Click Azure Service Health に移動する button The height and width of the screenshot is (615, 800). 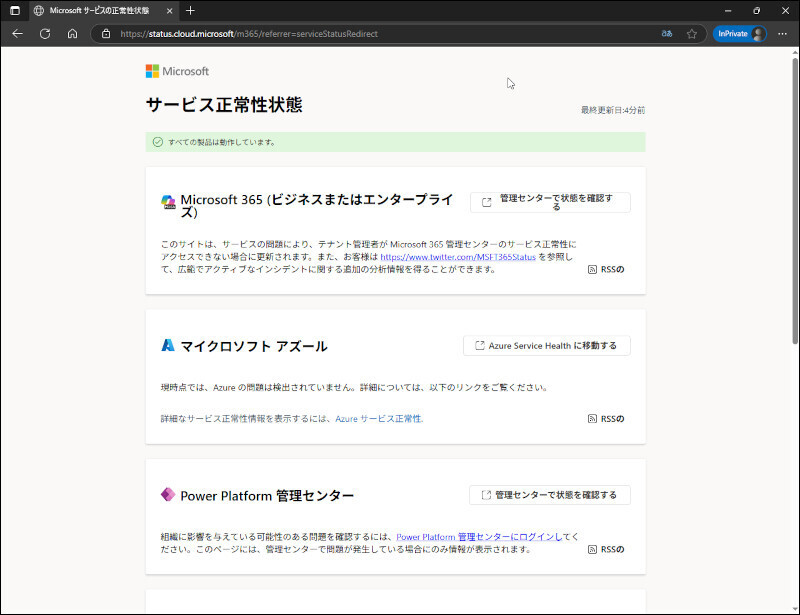pos(546,346)
